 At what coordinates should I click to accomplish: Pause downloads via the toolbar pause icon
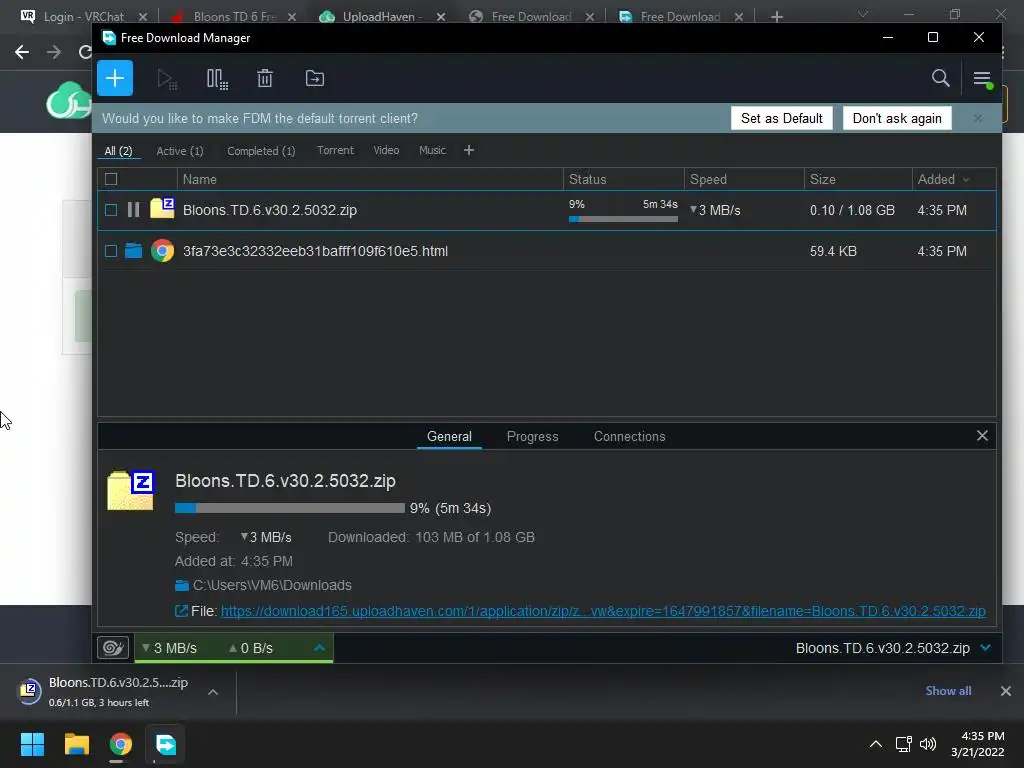click(x=217, y=79)
